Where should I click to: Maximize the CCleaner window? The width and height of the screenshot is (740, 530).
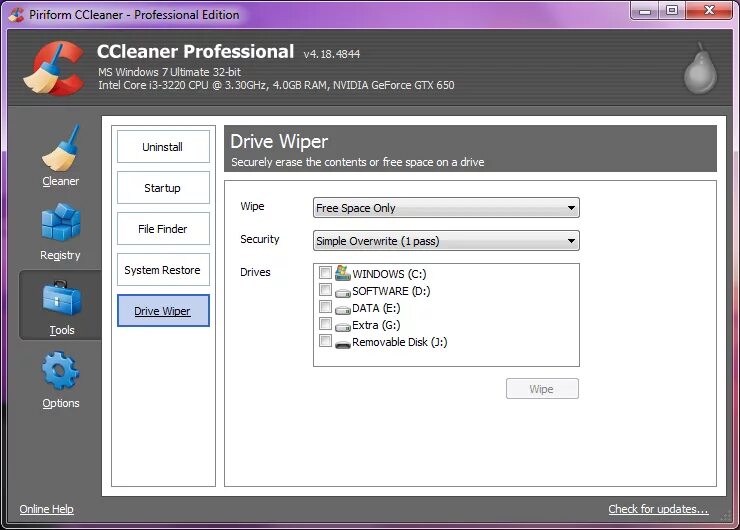click(x=672, y=10)
